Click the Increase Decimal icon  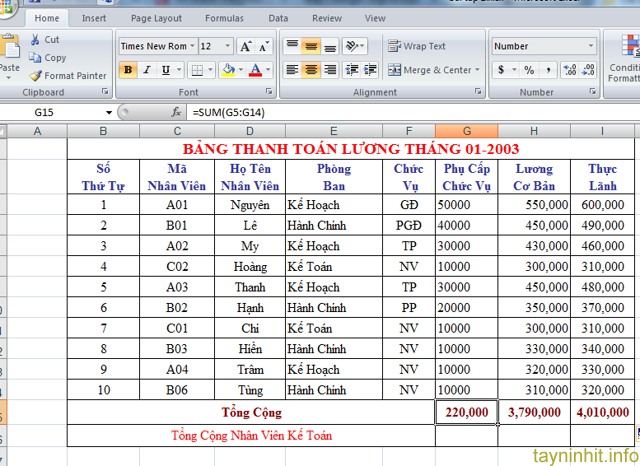click(x=570, y=70)
